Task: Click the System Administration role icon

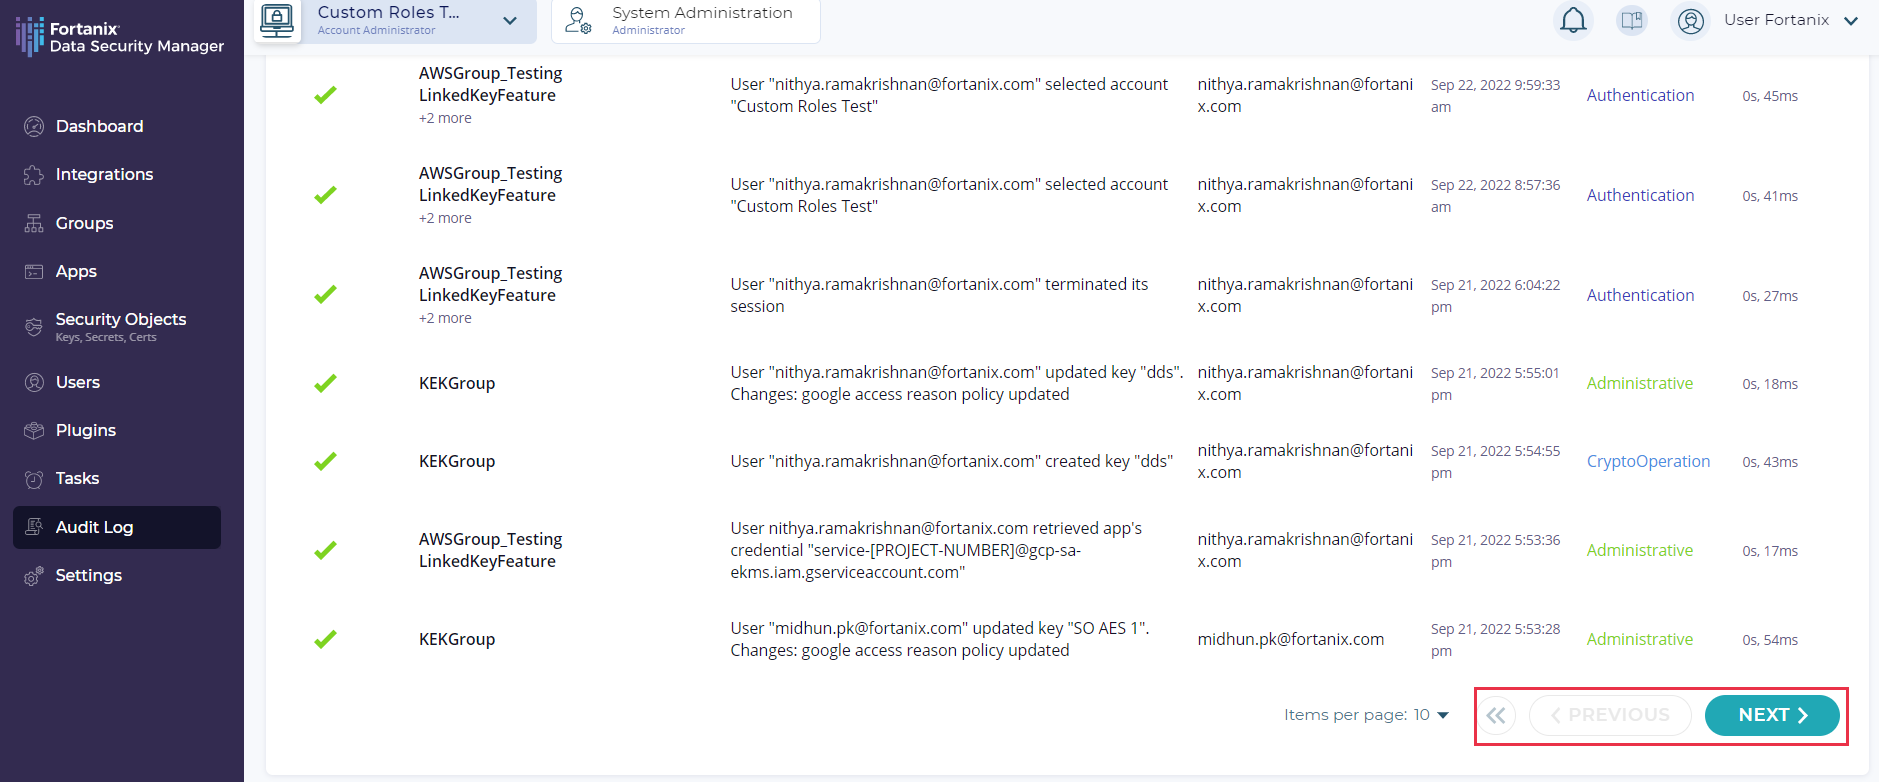Action: pos(578,20)
